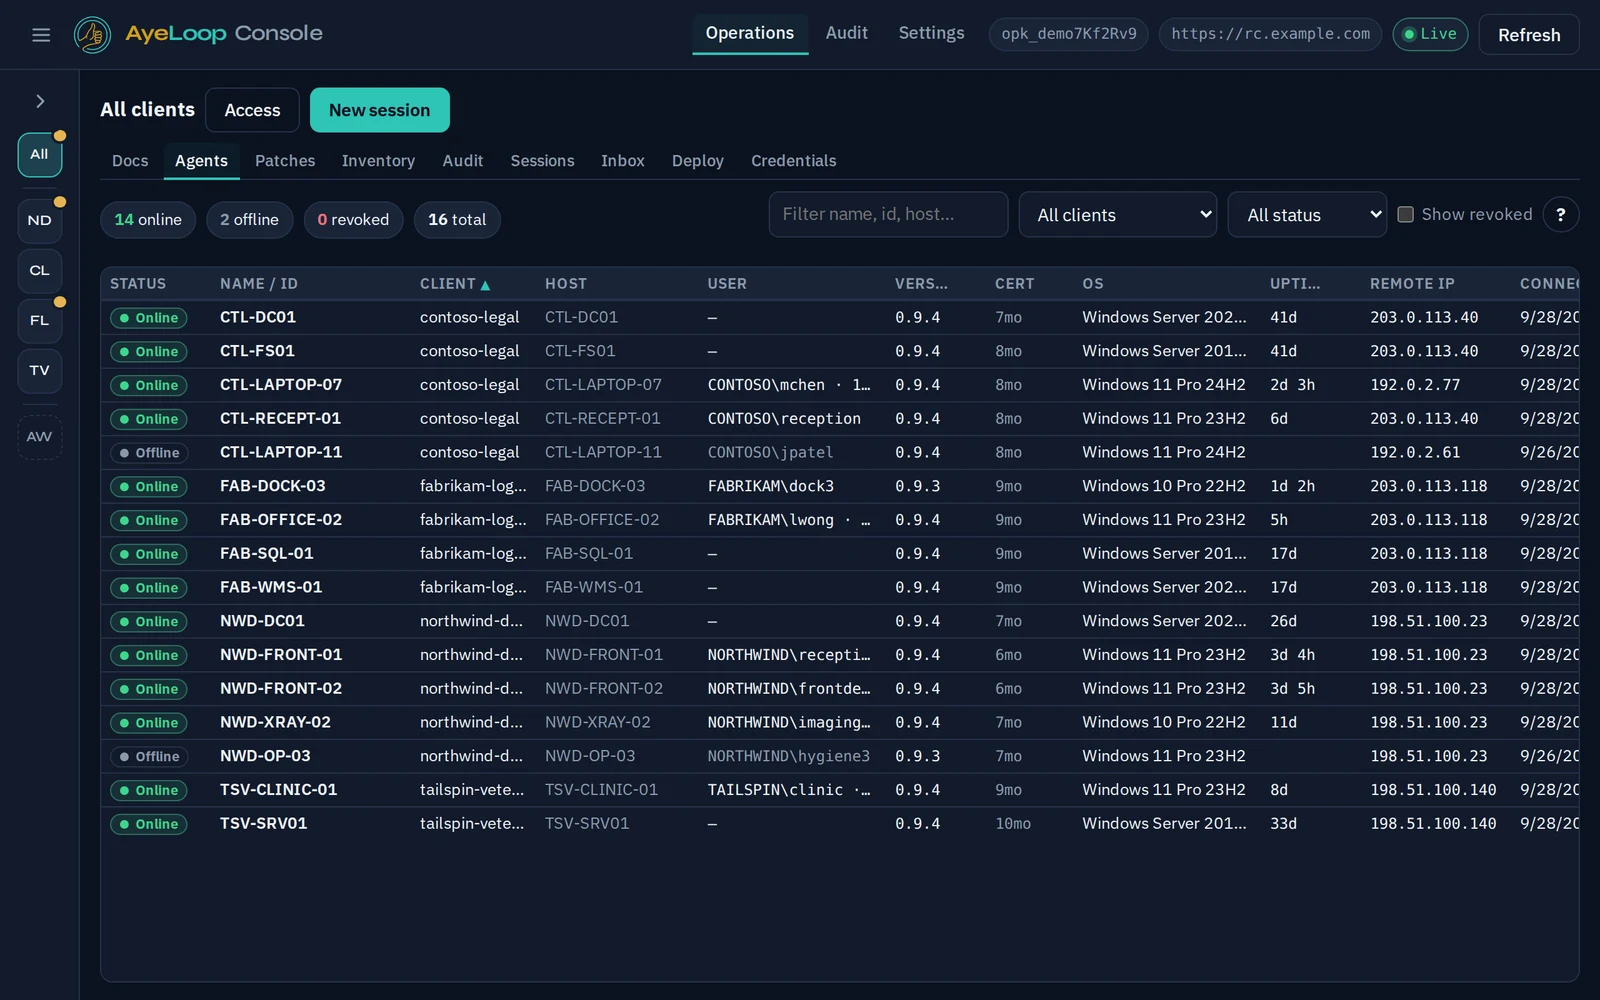1600x1000 pixels.
Task: Click the https://rc.example.com URL chip
Action: pos(1270,34)
